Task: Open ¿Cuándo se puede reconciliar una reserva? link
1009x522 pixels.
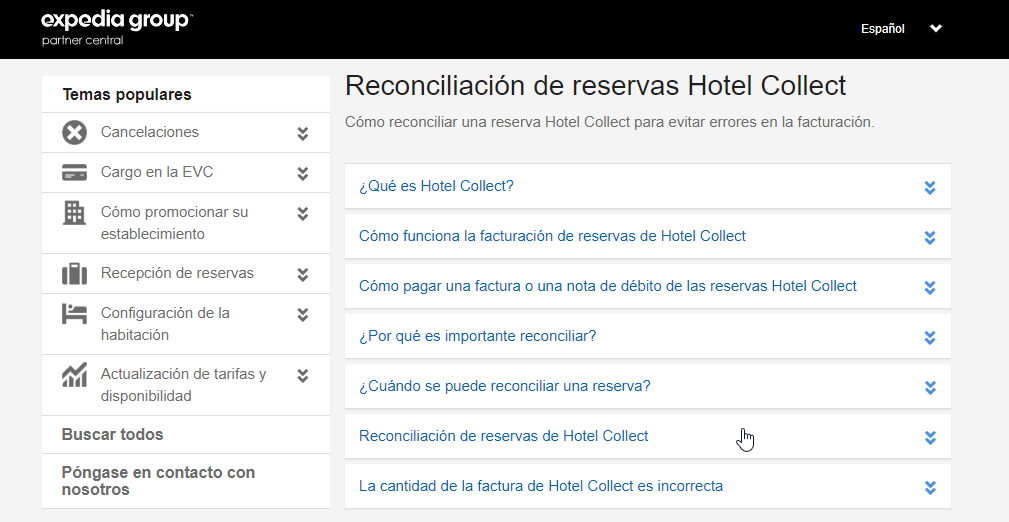Action: (504, 386)
